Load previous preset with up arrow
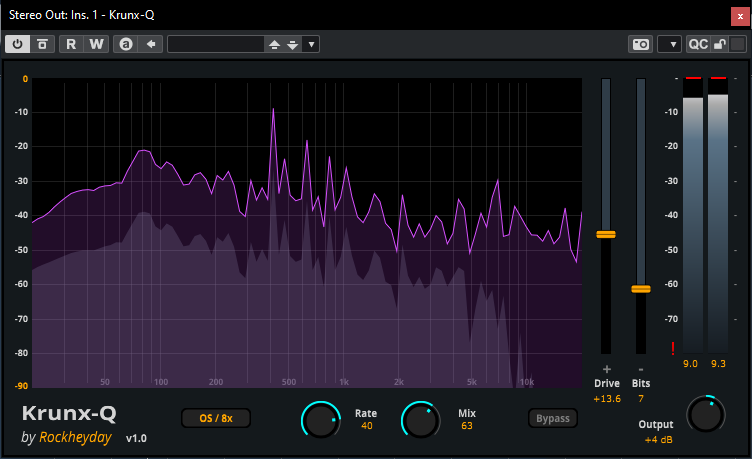Screen dimensions: 752x459 pos(274,45)
